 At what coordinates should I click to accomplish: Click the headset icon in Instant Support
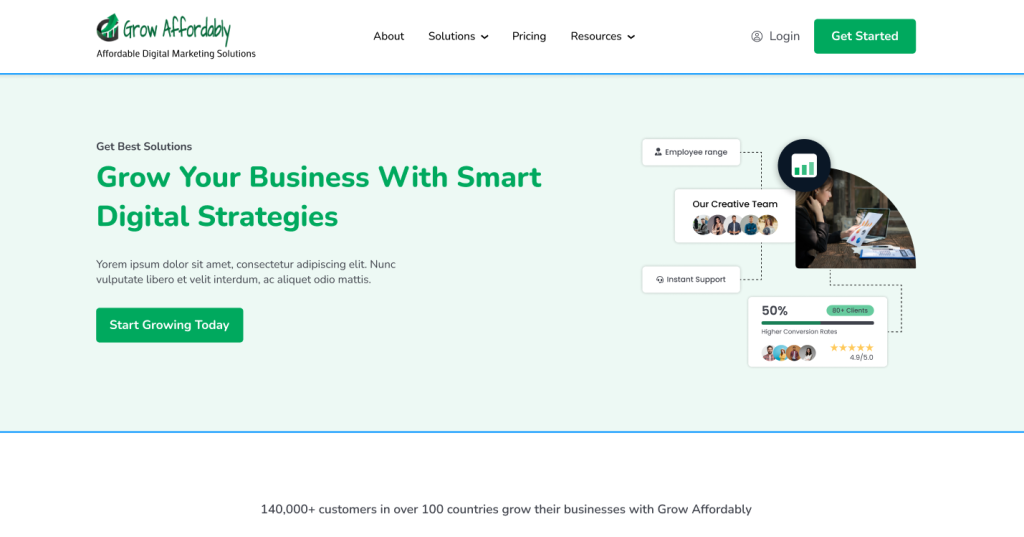[660, 280]
